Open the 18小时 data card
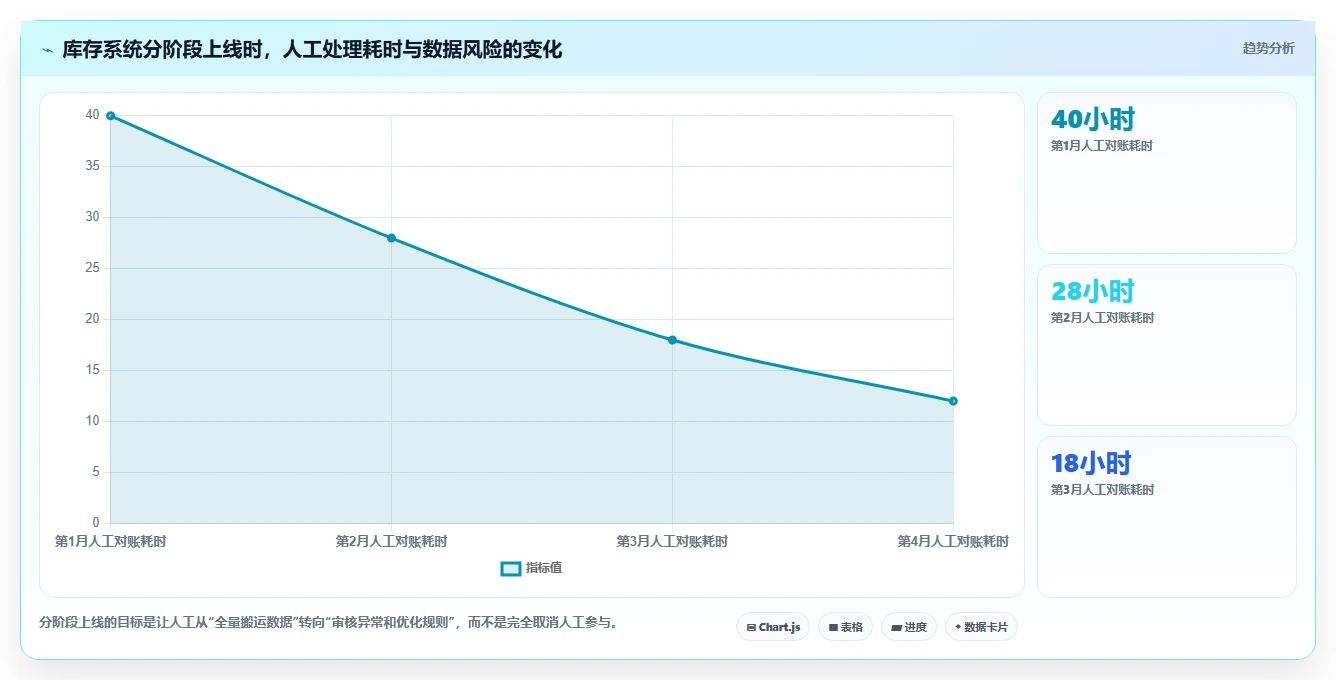The height and width of the screenshot is (680, 1336). pyautogui.click(x=1167, y=517)
